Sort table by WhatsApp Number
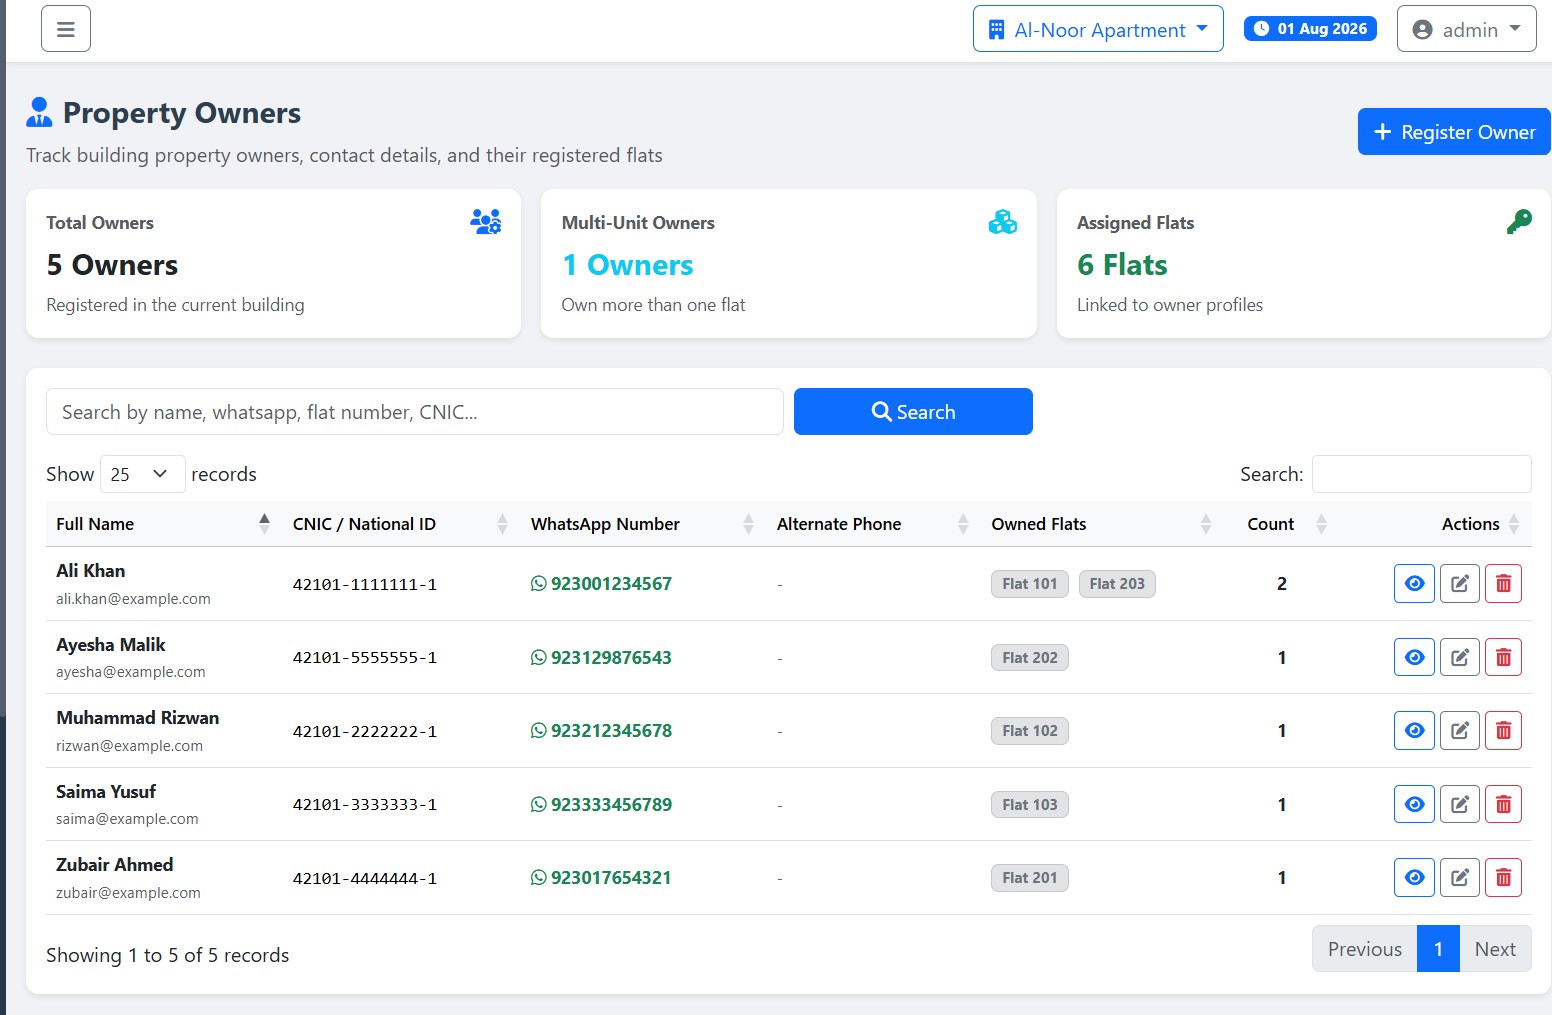Screen dimensions: 1552x1015 pyautogui.click(x=642, y=524)
